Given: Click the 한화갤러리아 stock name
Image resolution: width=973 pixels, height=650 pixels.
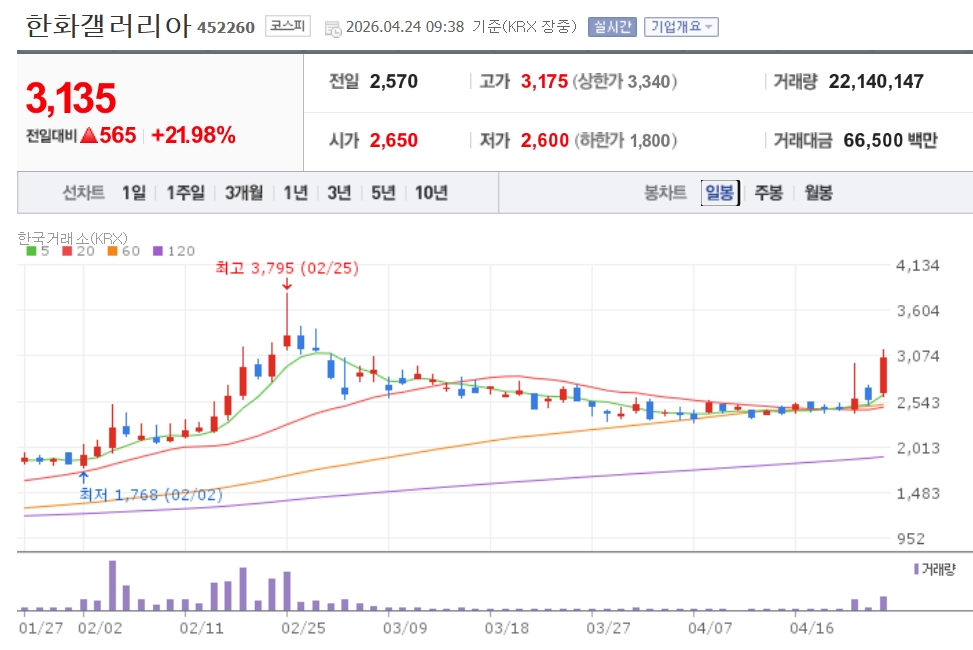Looking at the screenshot, I should (x=107, y=26).
